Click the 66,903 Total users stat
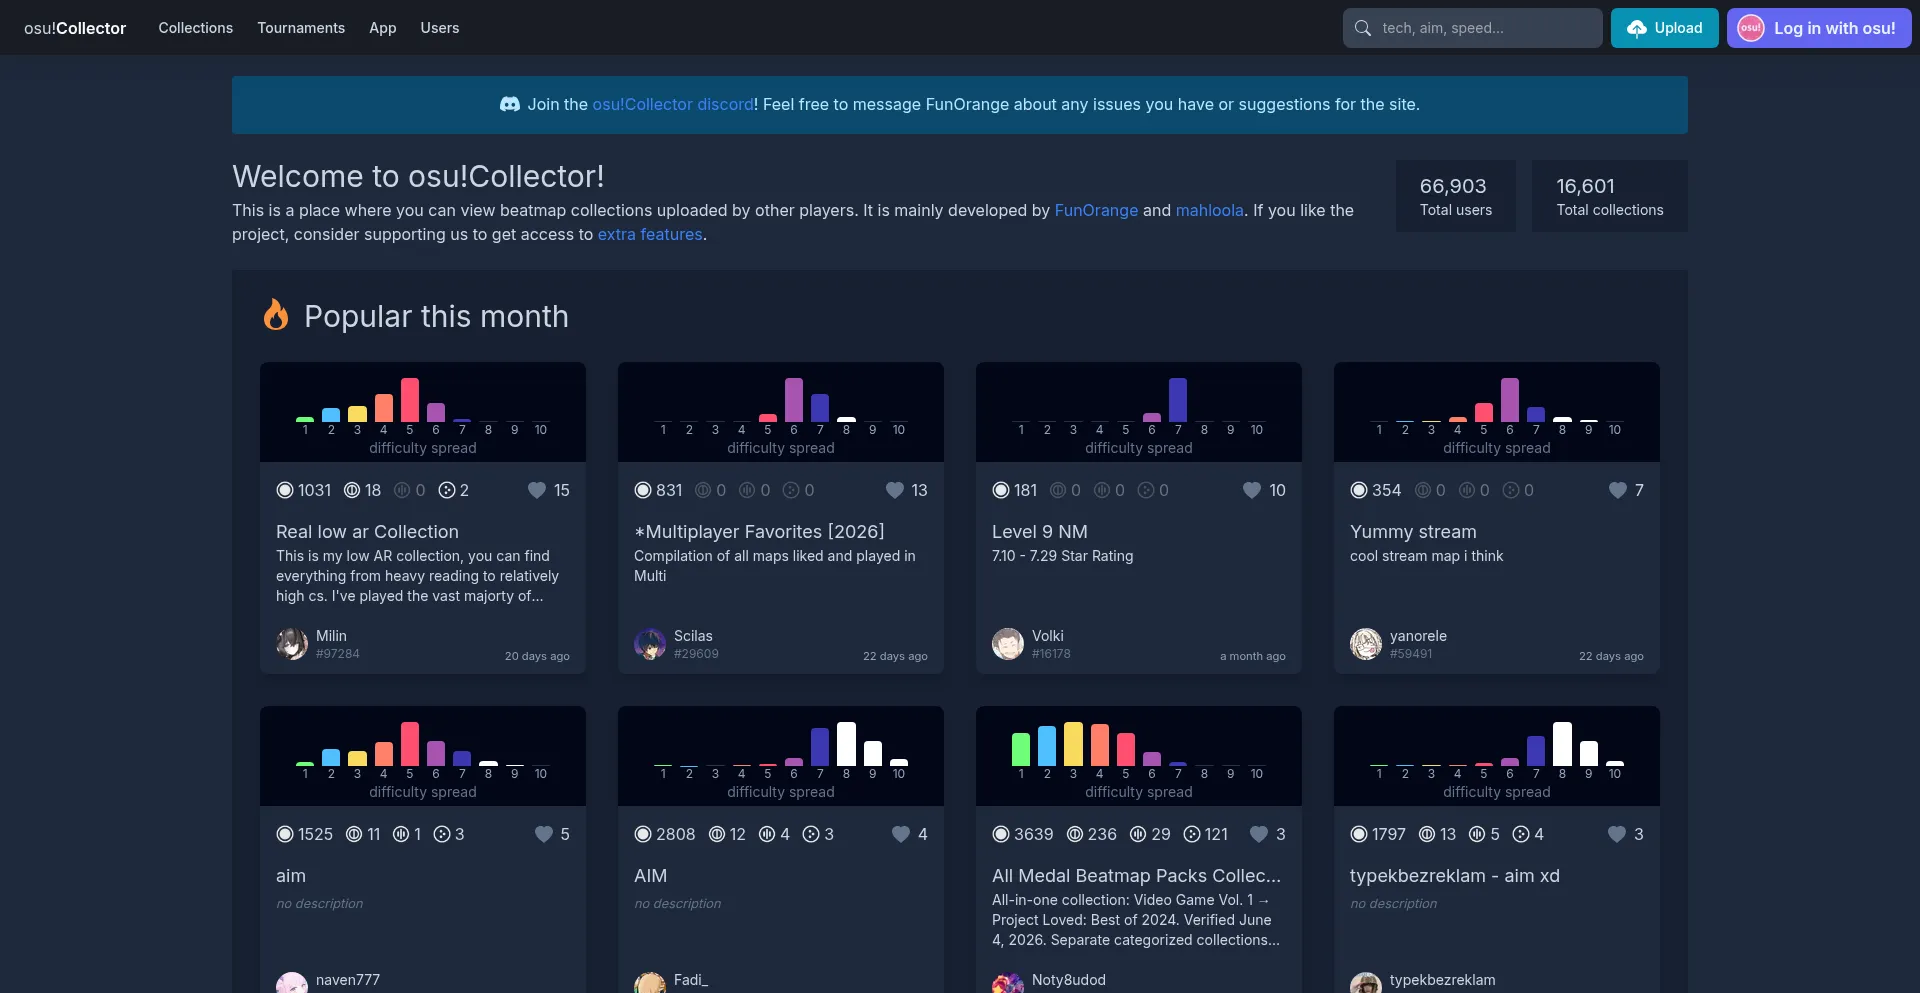Image resolution: width=1920 pixels, height=993 pixels. coord(1456,196)
